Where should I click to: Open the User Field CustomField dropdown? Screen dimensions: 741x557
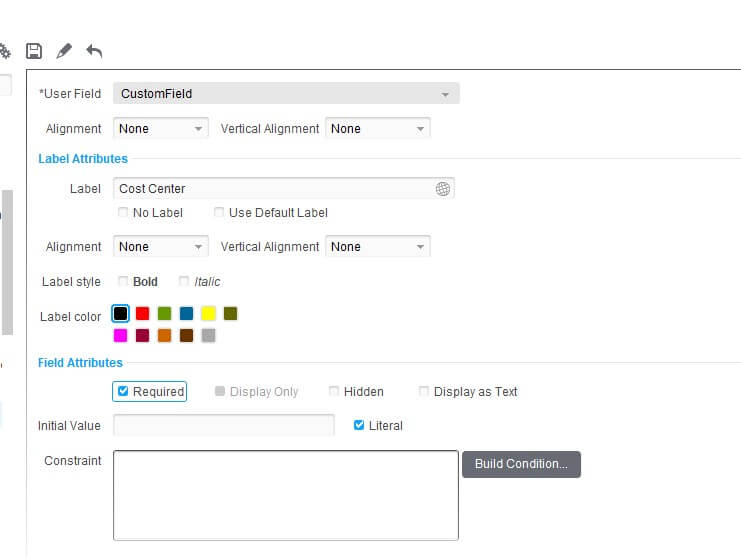pos(286,94)
